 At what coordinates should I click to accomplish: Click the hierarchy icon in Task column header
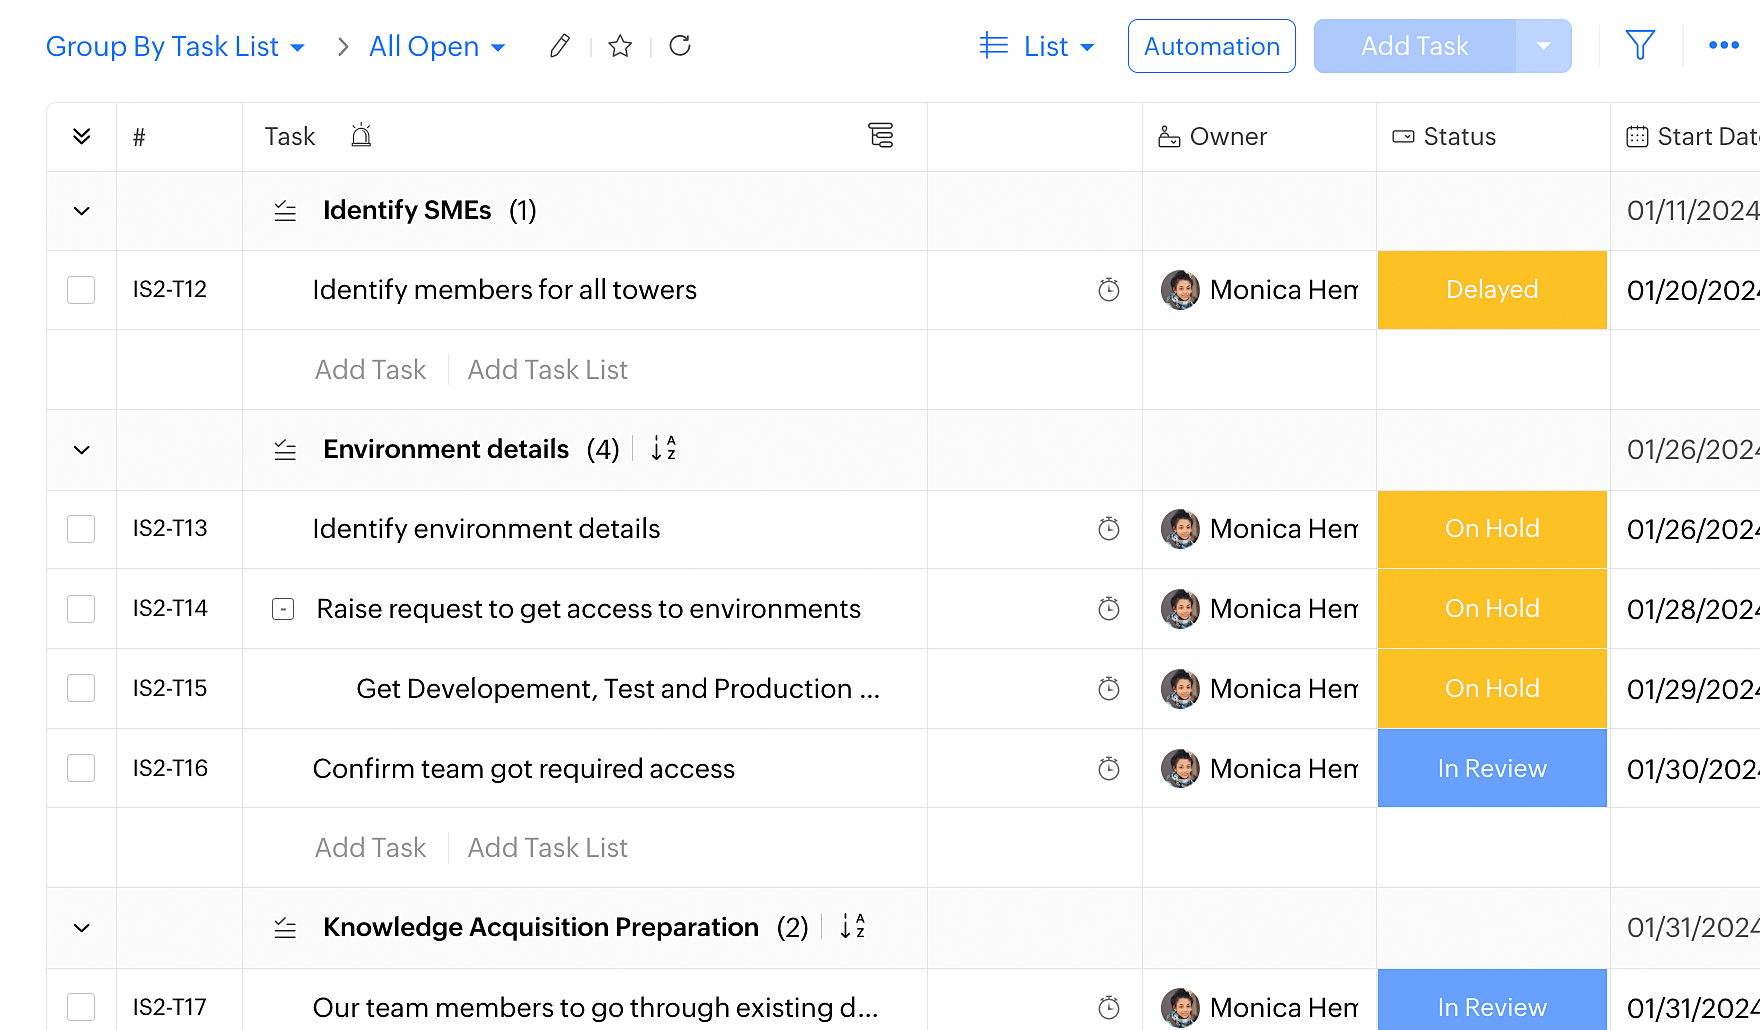[x=880, y=136]
